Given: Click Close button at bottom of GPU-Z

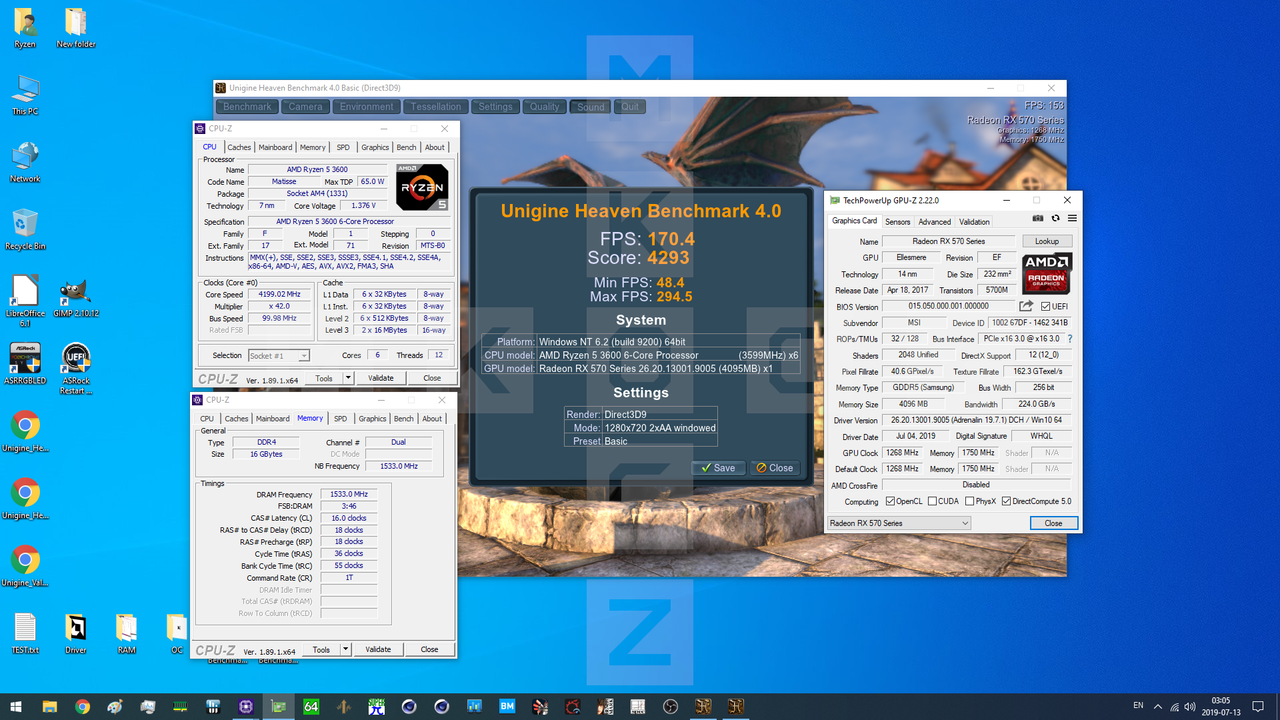Looking at the screenshot, I should tap(1053, 523).
